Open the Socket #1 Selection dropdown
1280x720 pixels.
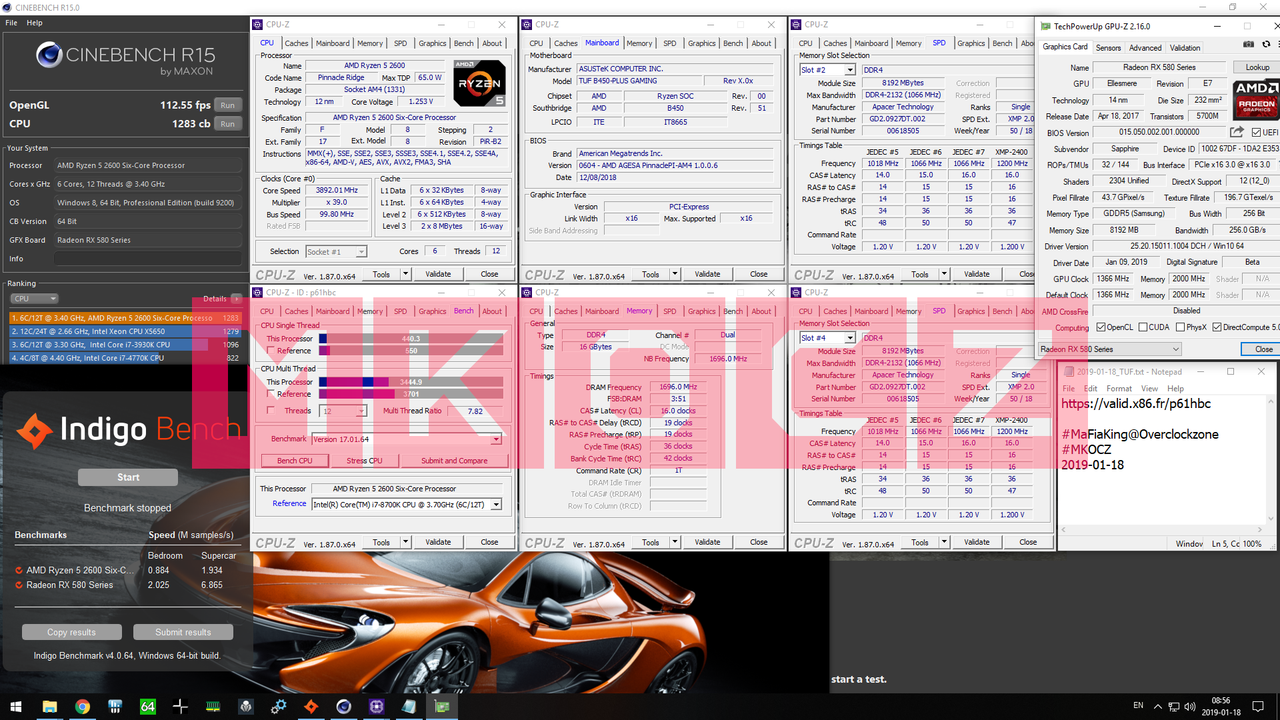tap(336, 252)
